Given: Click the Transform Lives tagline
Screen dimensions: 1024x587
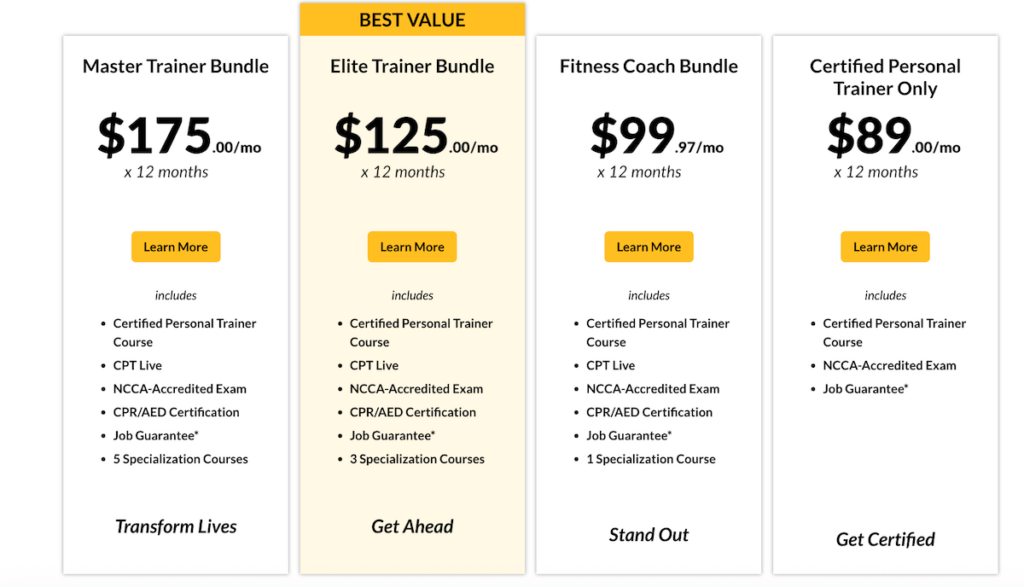Looking at the screenshot, I should (176, 527).
